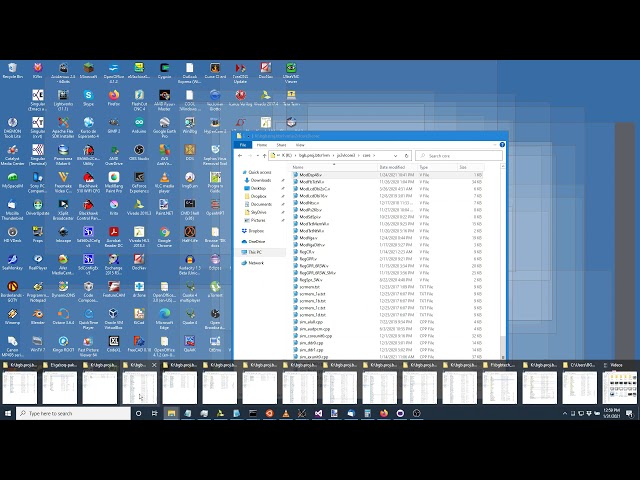This screenshot has height=480, width=640.
Task: Open the QuickTime Player desktop icon
Action: (x=88, y=319)
